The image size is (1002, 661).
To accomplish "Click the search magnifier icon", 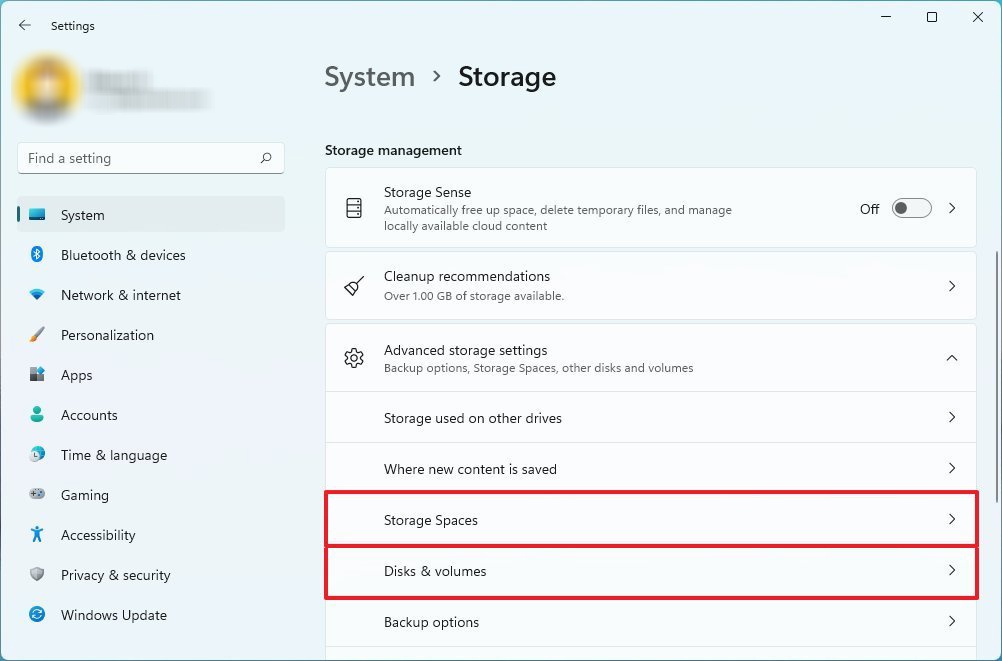I will [266, 158].
